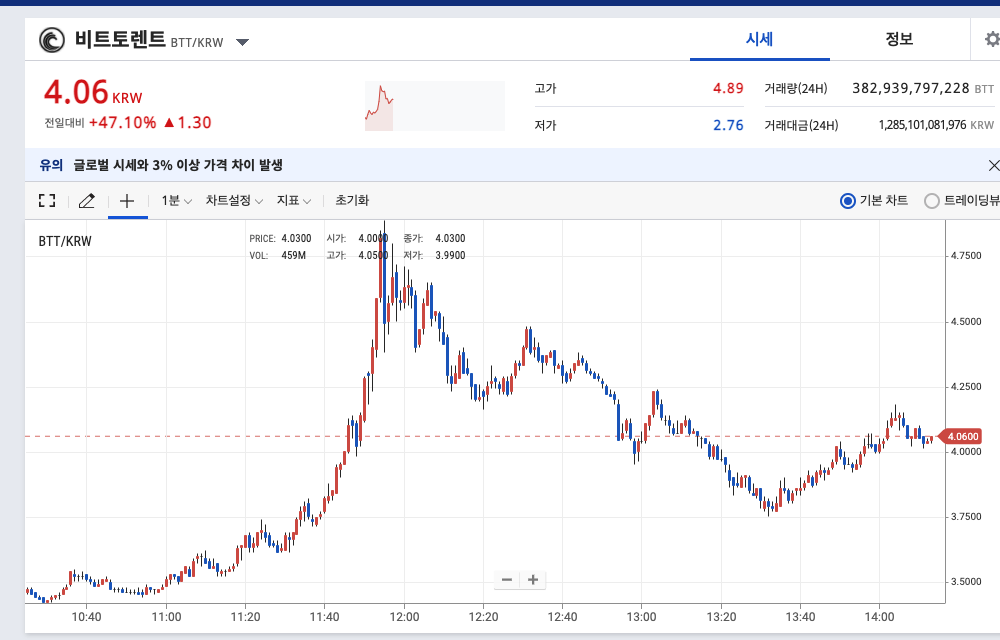Click the ▲1.30 price change amount
Viewport: 1000px width, 640px height.
coord(188,122)
